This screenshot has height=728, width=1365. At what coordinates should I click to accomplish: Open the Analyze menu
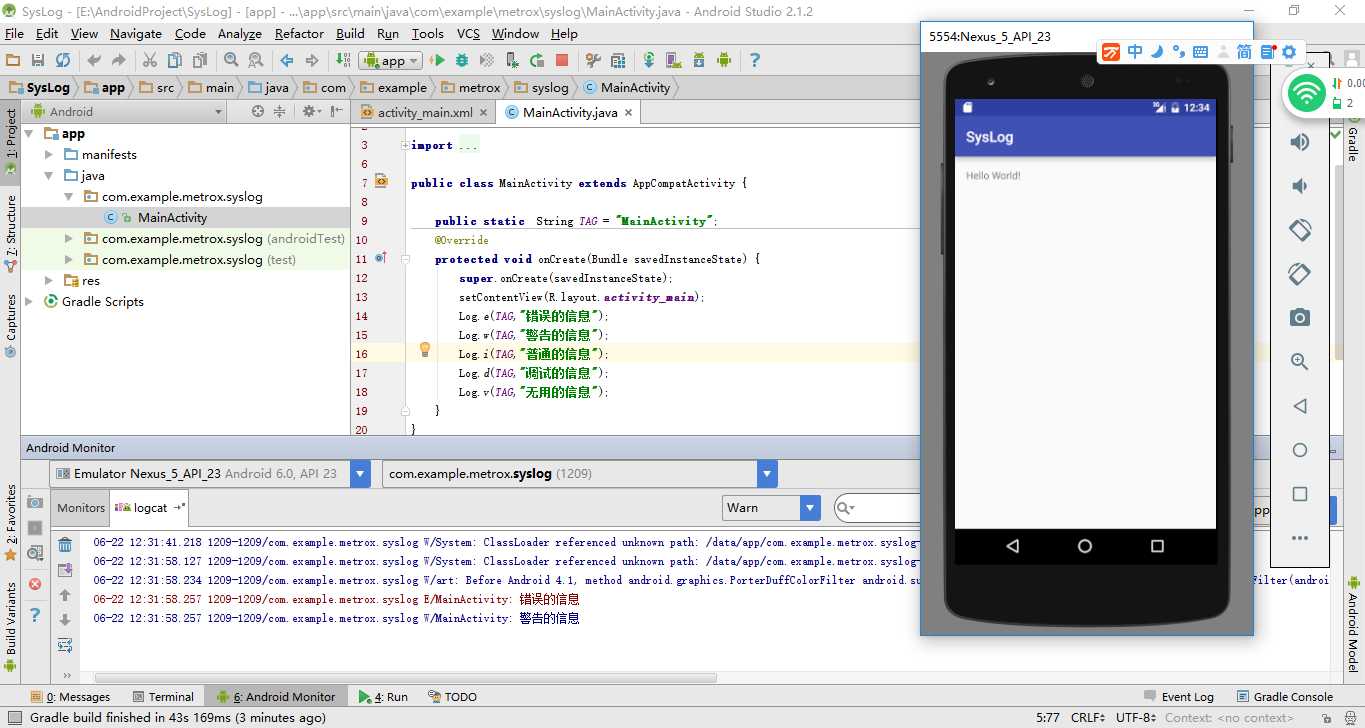pyautogui.click(x=239, y=33)
